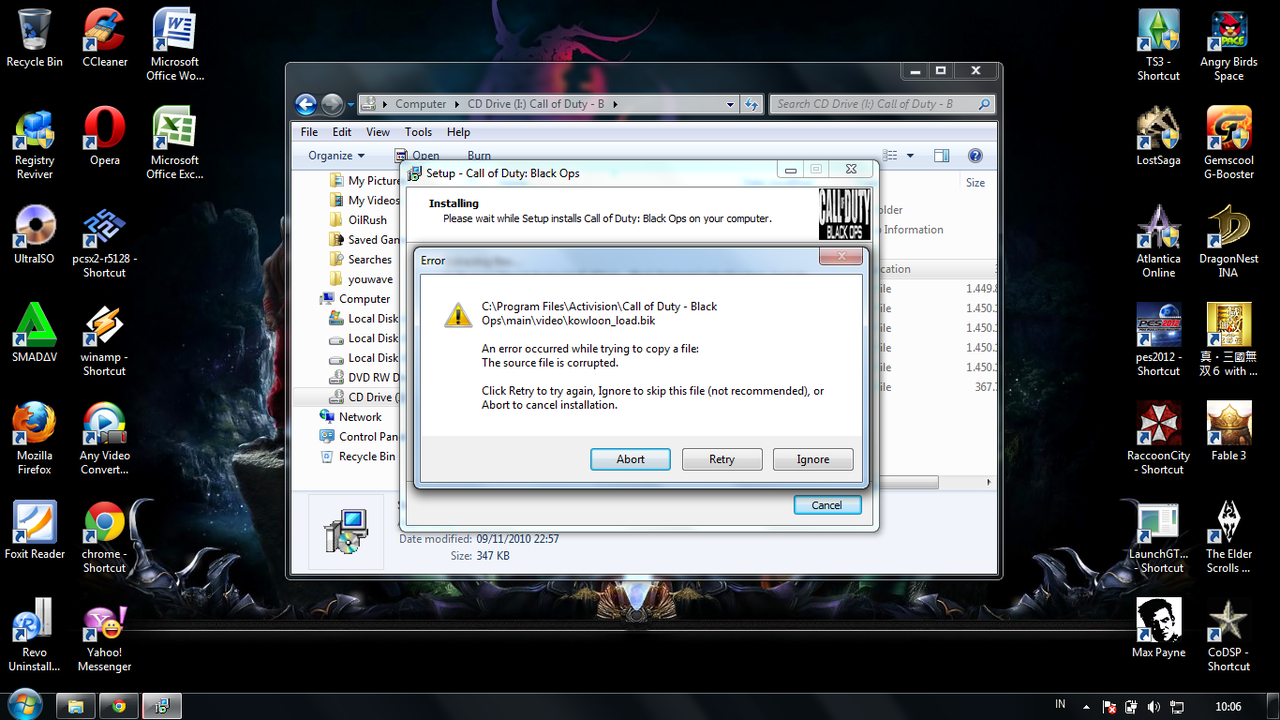1280x720 pixels.
Task: Open Windows Explorer from taskbar
Action: click(x=75, y=706)
